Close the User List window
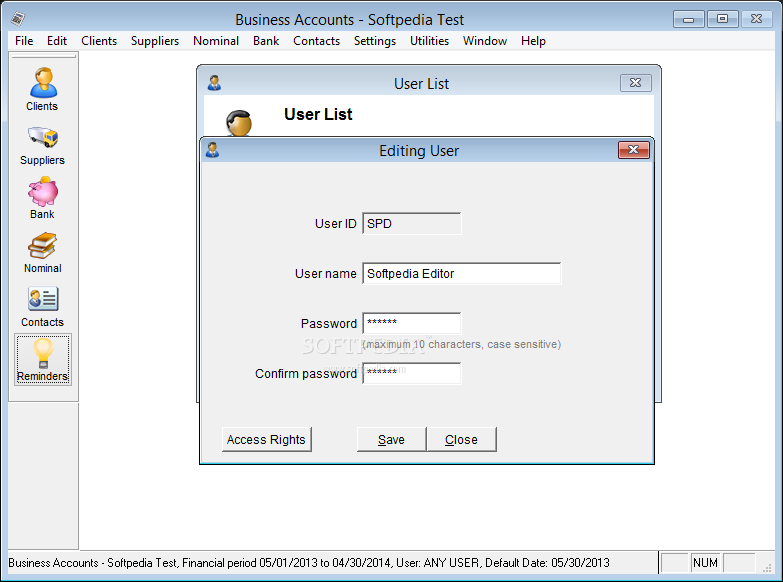This screenshot has height=582, width=783. click(x=636, y=83)
